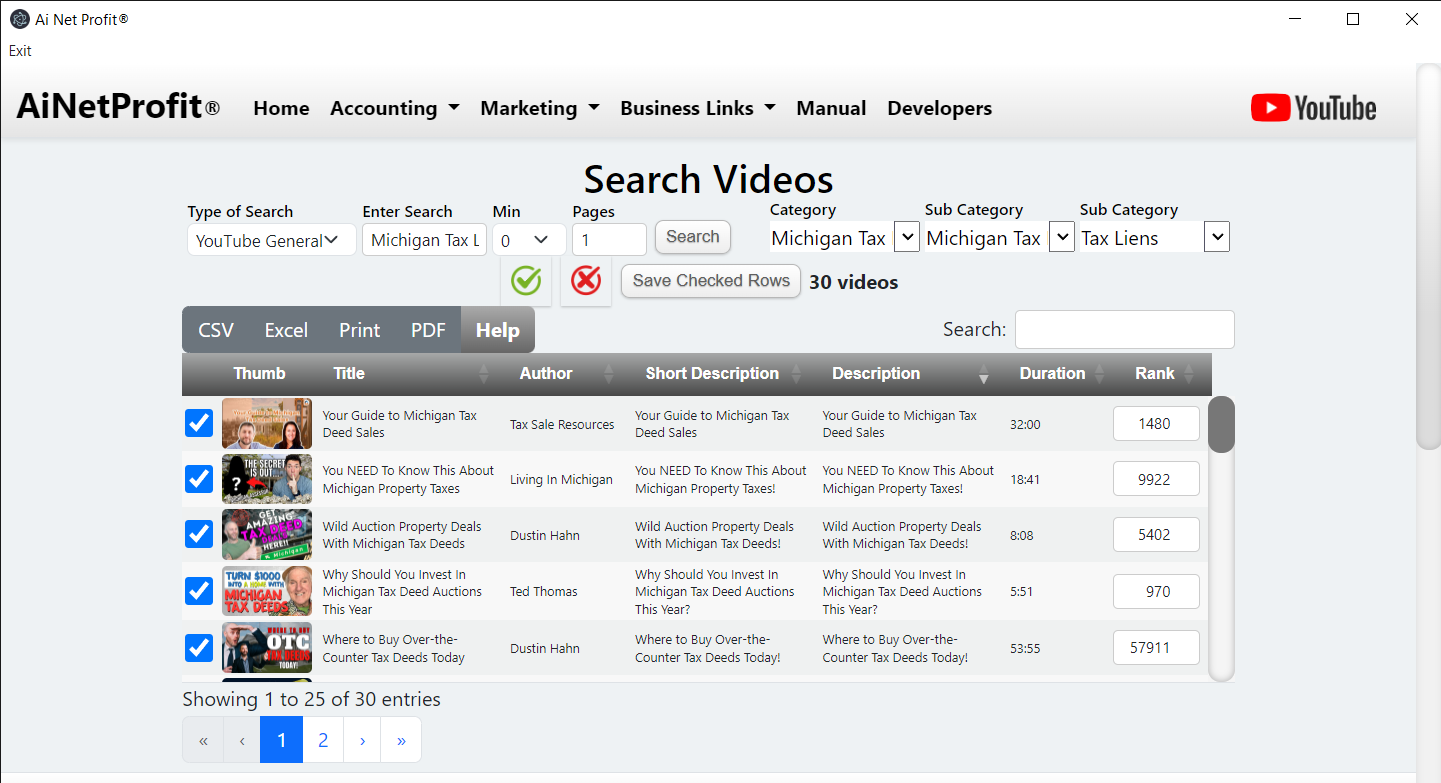Click the table Search filter field
Viewport: 1441px width, 783px height.
(x=1124, y=330)
